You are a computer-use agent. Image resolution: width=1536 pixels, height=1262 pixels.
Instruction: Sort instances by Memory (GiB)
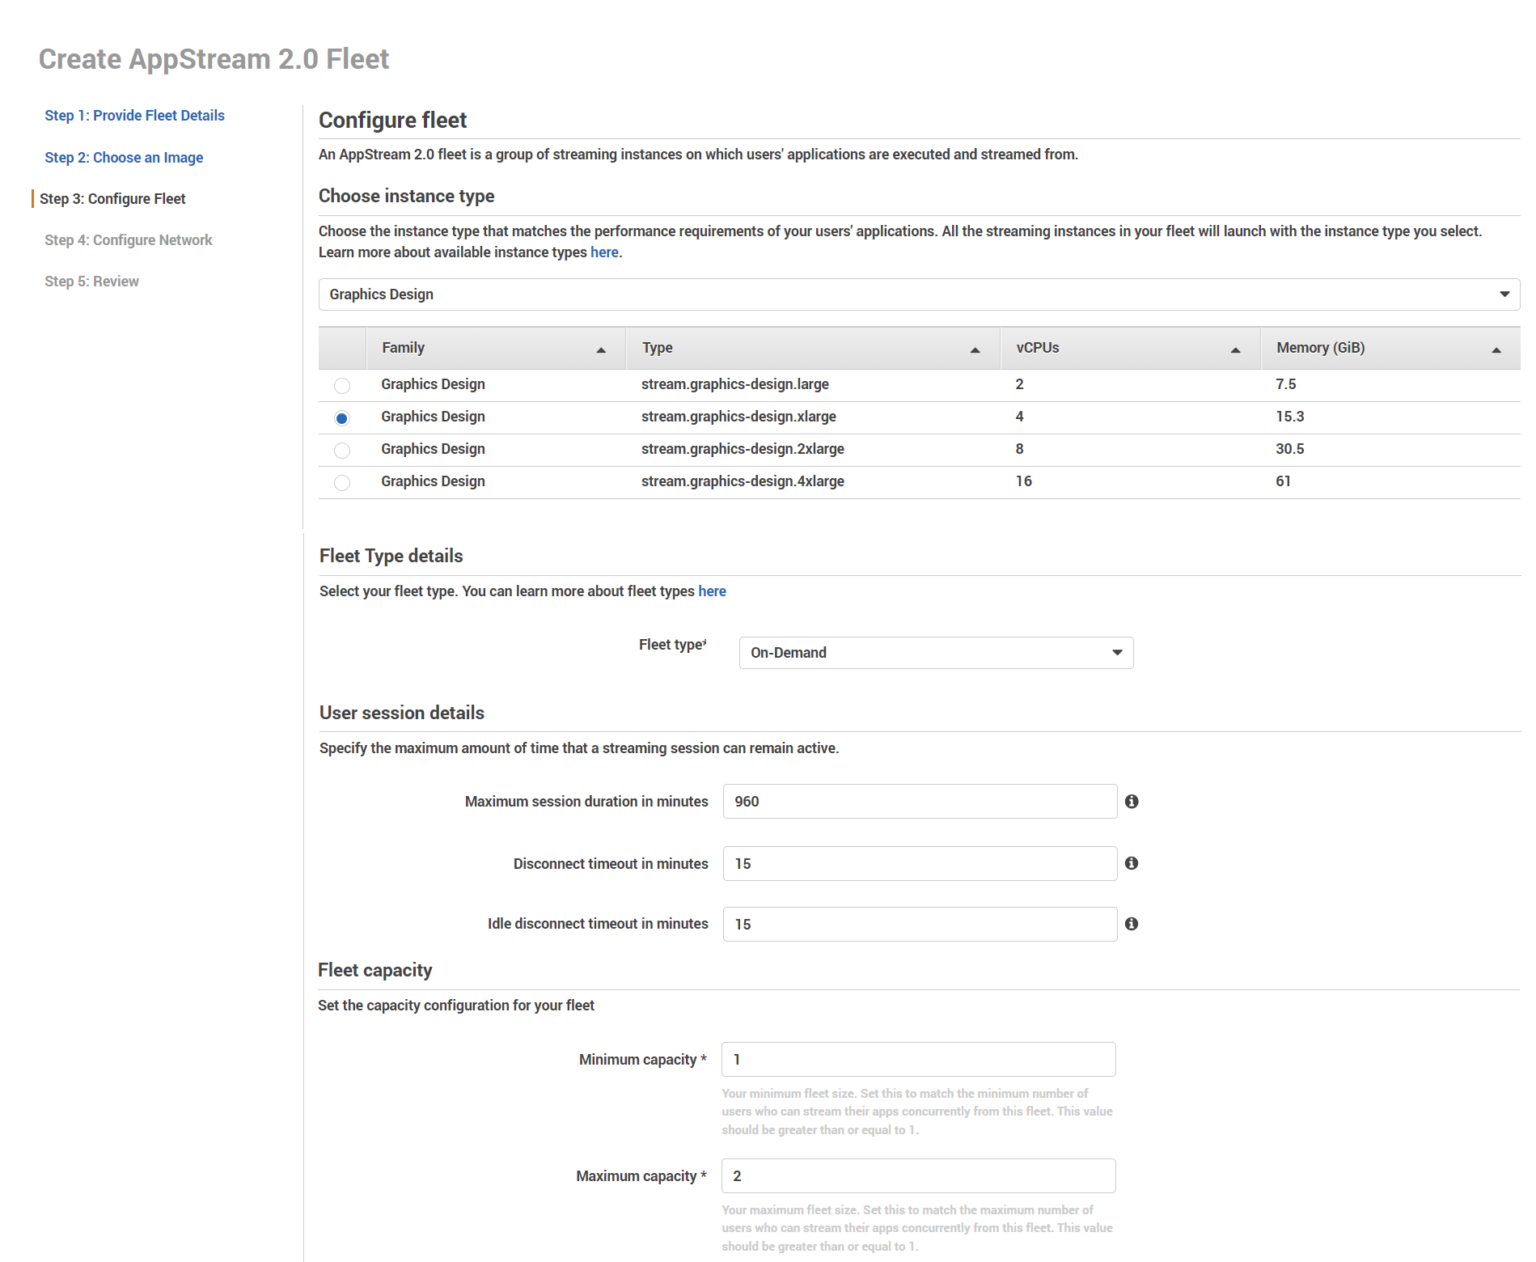[x=1497, y=348]
